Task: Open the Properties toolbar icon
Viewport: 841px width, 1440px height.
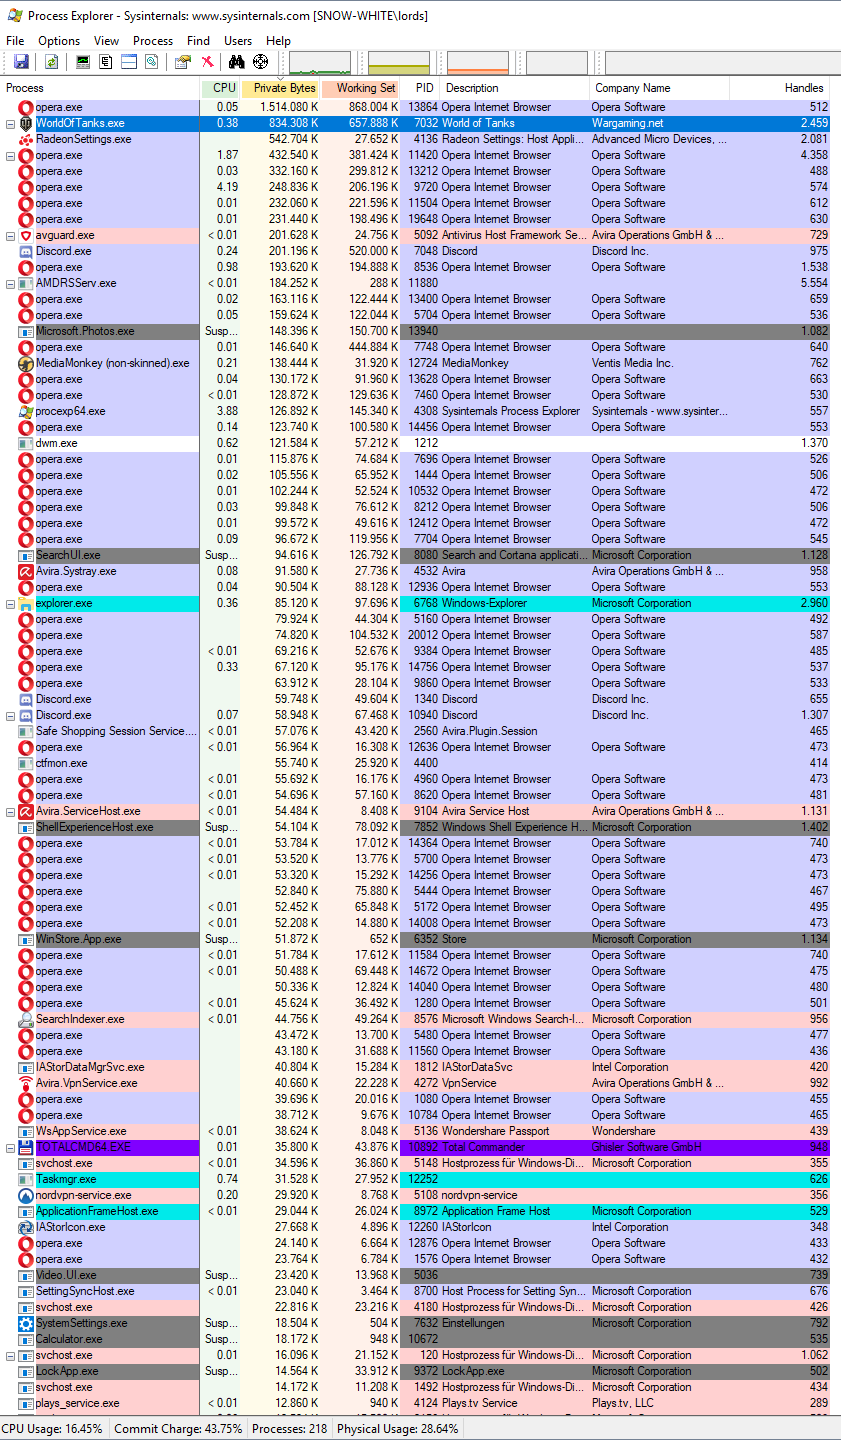Action: point(183,62)
